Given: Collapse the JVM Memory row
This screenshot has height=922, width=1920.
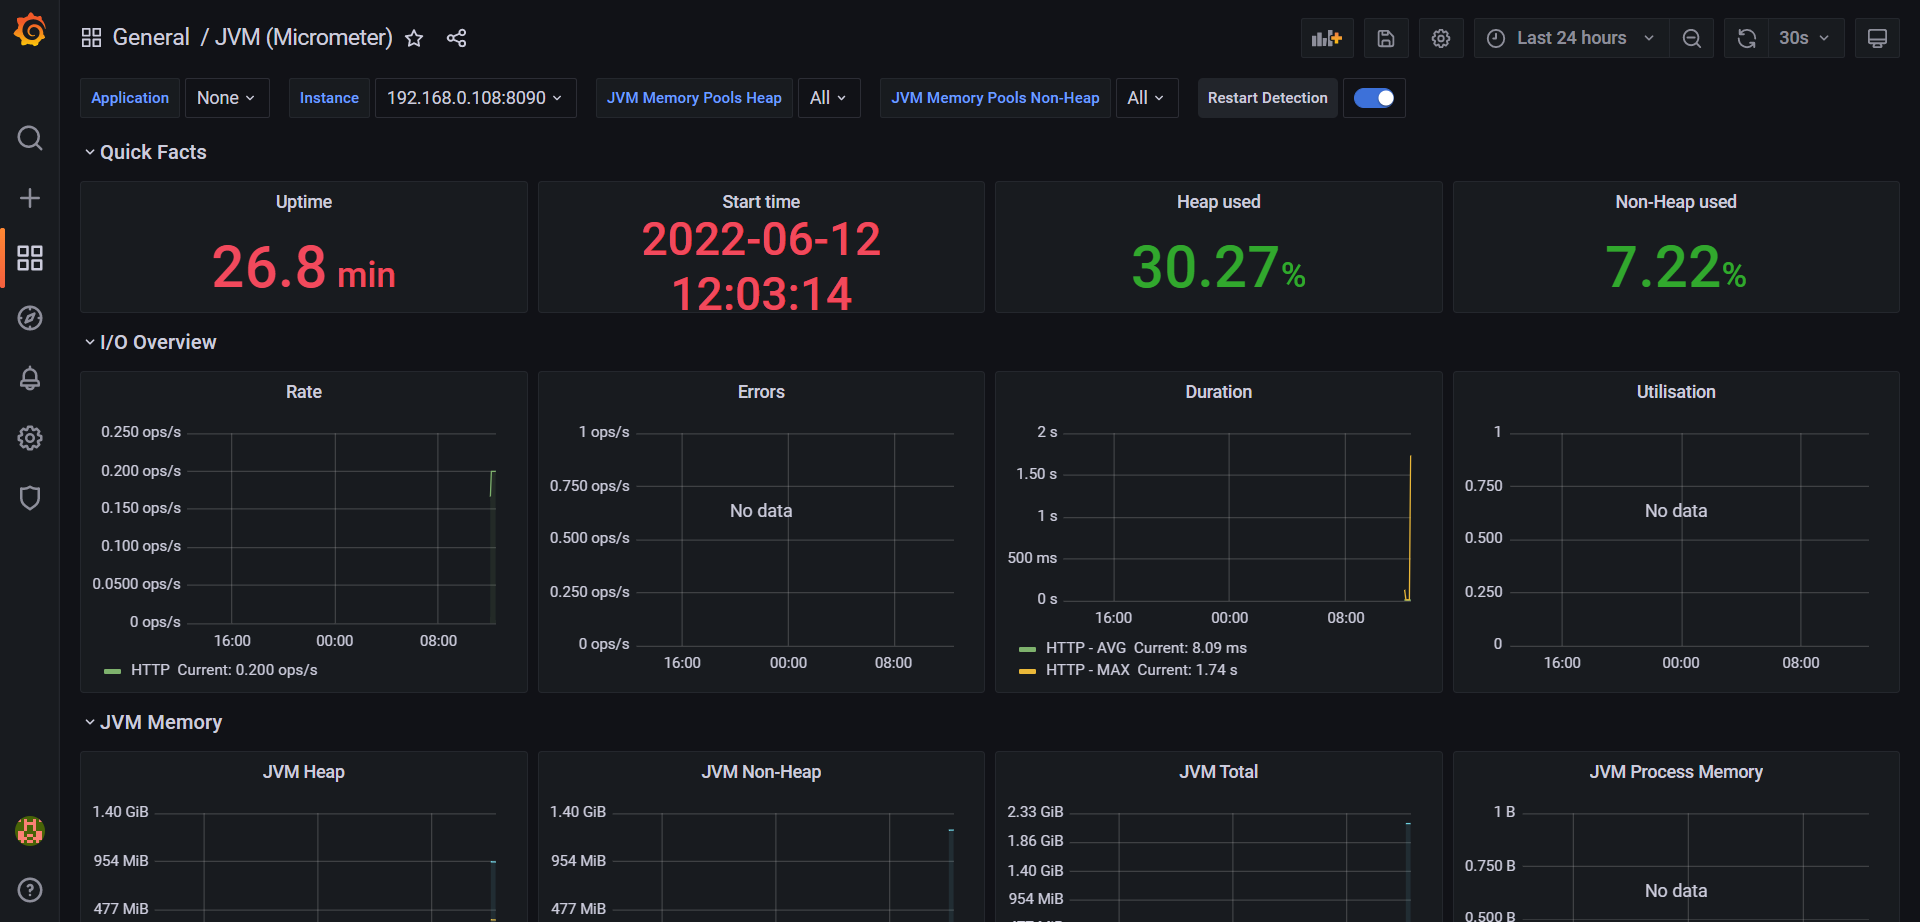Looking at the screenshot, I should click(x=153, y=722).
